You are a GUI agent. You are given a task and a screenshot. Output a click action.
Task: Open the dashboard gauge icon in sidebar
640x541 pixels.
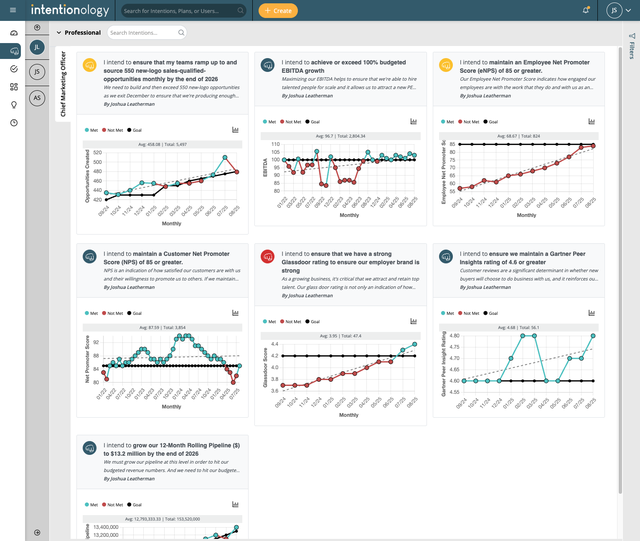click(x=13, y=32)
